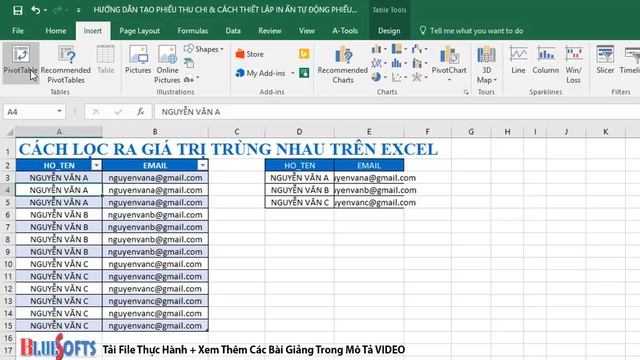Expand the PivotChart dropdown arrow

pos(449,80)
